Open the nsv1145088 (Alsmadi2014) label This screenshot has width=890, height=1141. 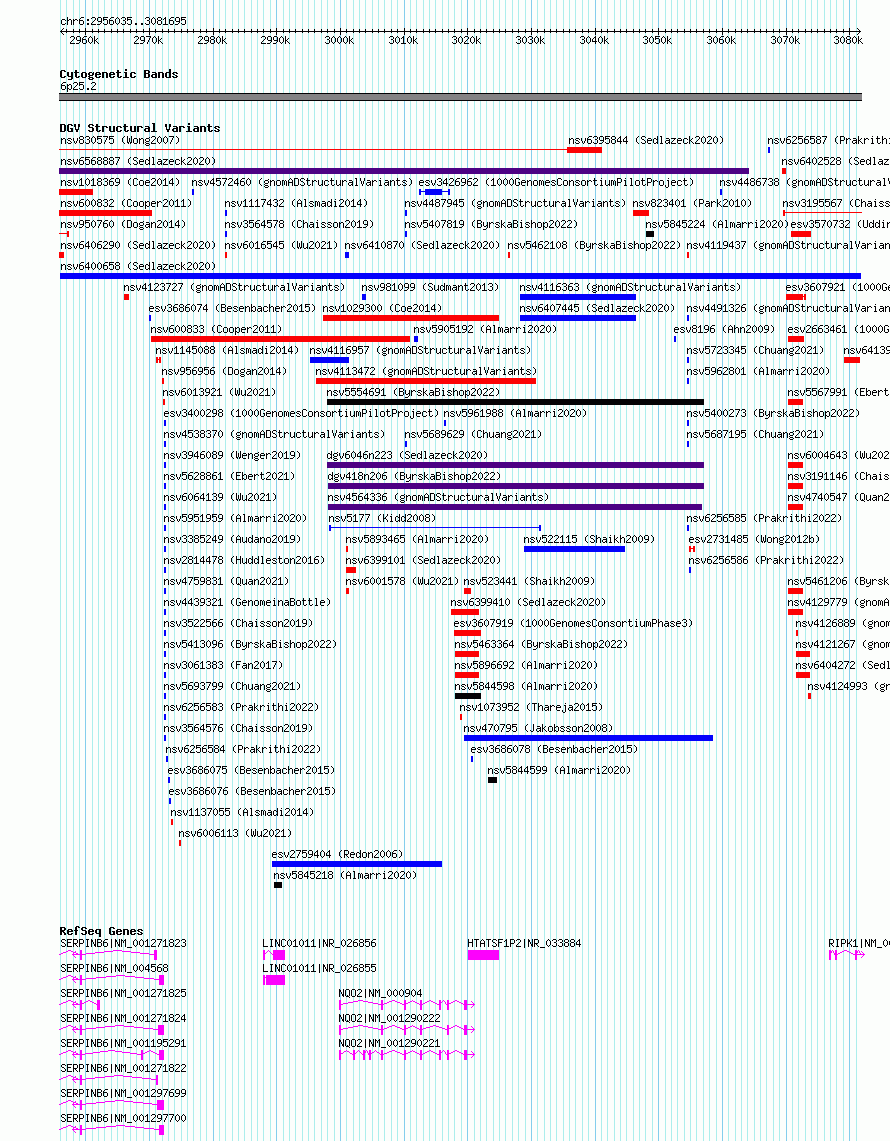pos(227,350)
